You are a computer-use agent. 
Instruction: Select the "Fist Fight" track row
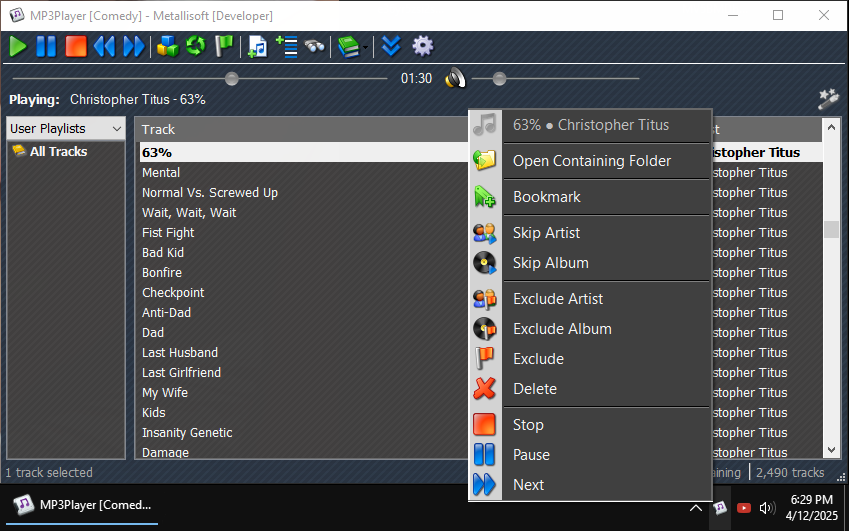168,233
